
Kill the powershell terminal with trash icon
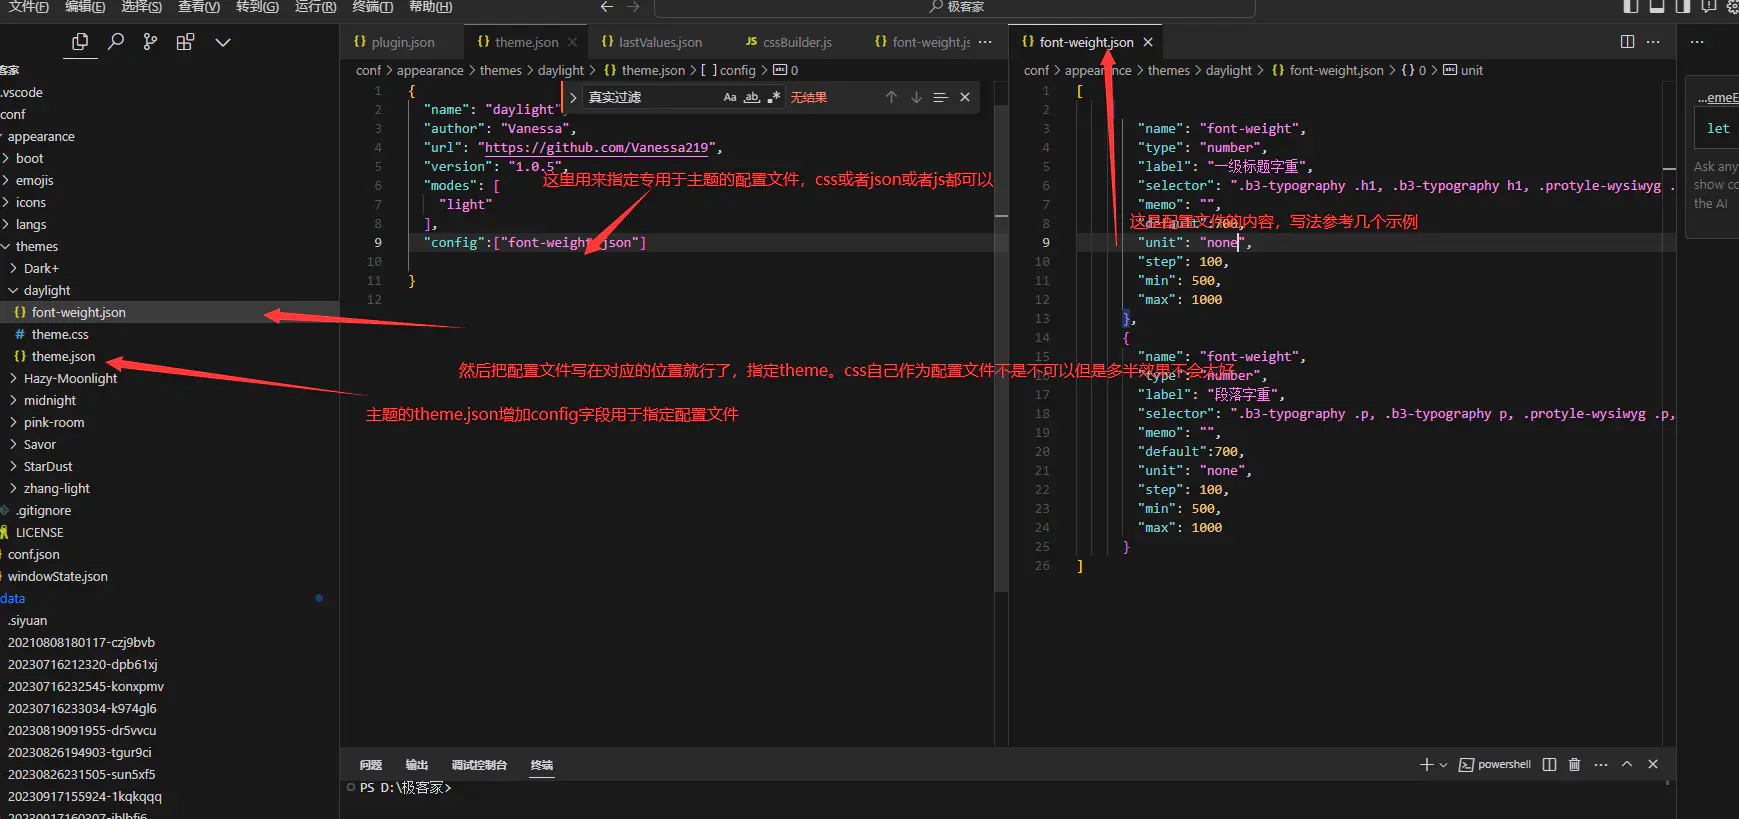pos(1574,764)
